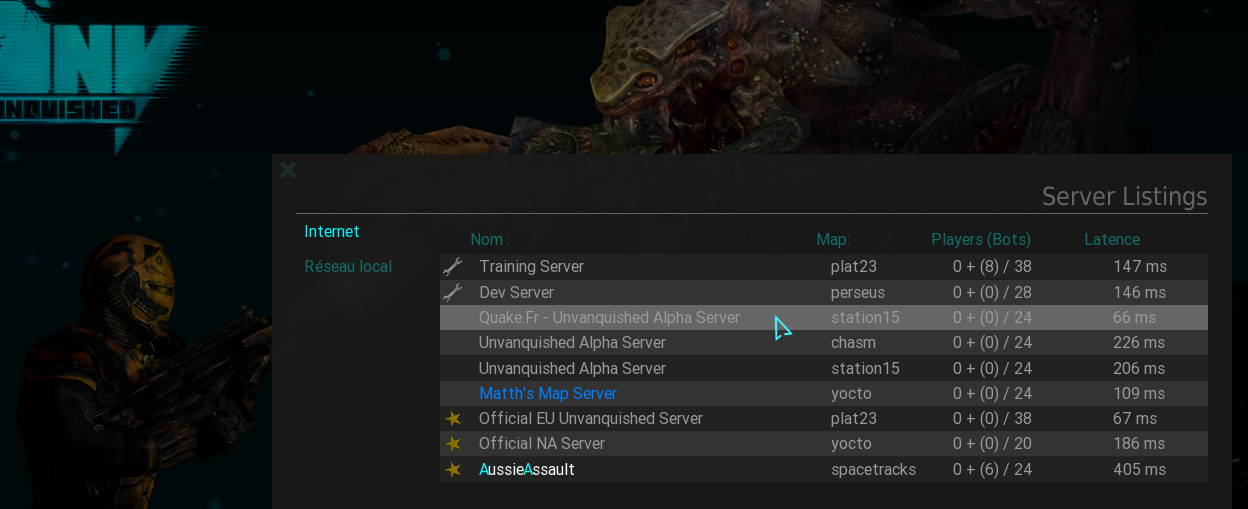Select the Training Server row
Viewport: 1248px width, 509px height.
click(x=824, y=266)
